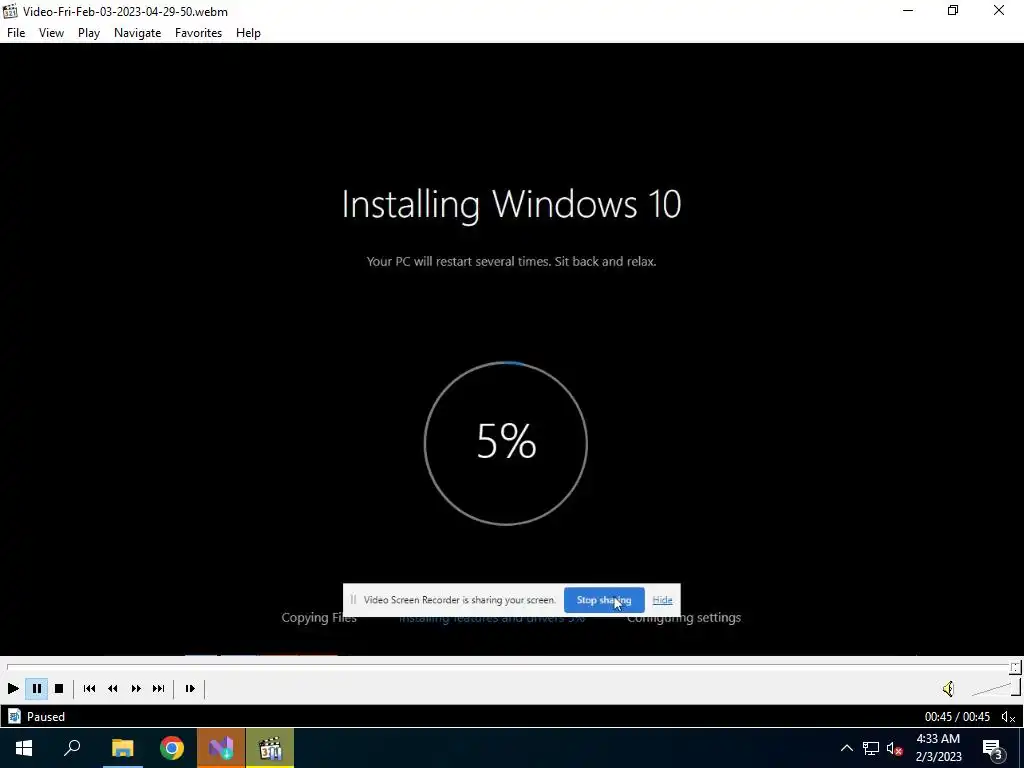The width and height of the screenshot is (1024, 768).
Task: Click the drag handle of the sharing bar
Action: tap(353, 600)
